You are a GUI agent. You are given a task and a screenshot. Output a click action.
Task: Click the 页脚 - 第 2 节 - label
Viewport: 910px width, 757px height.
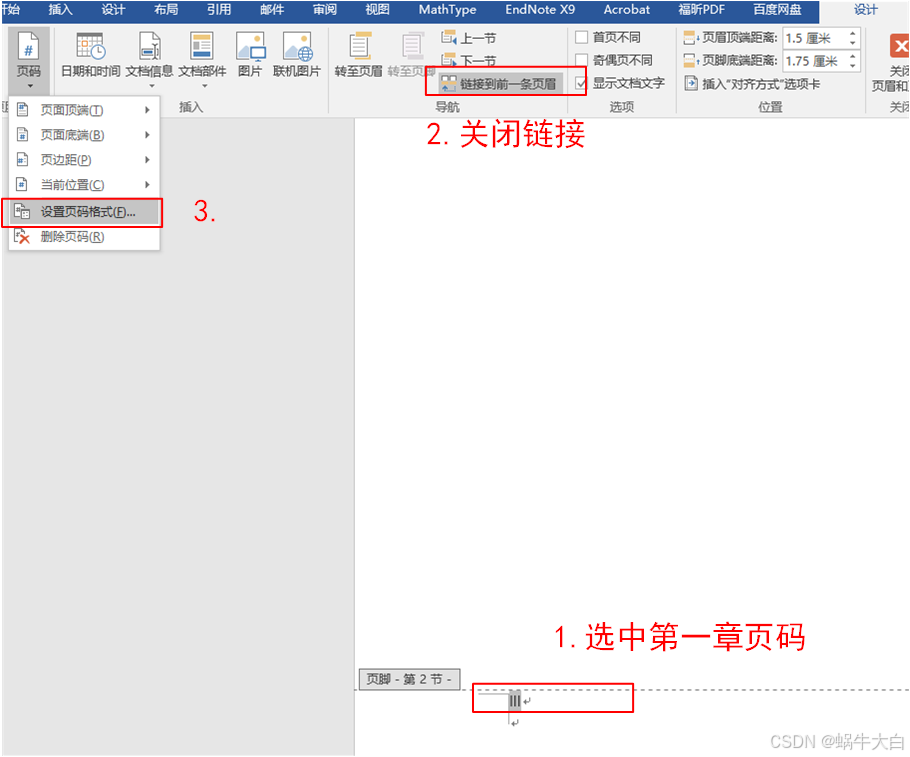(x=409, y=679)
